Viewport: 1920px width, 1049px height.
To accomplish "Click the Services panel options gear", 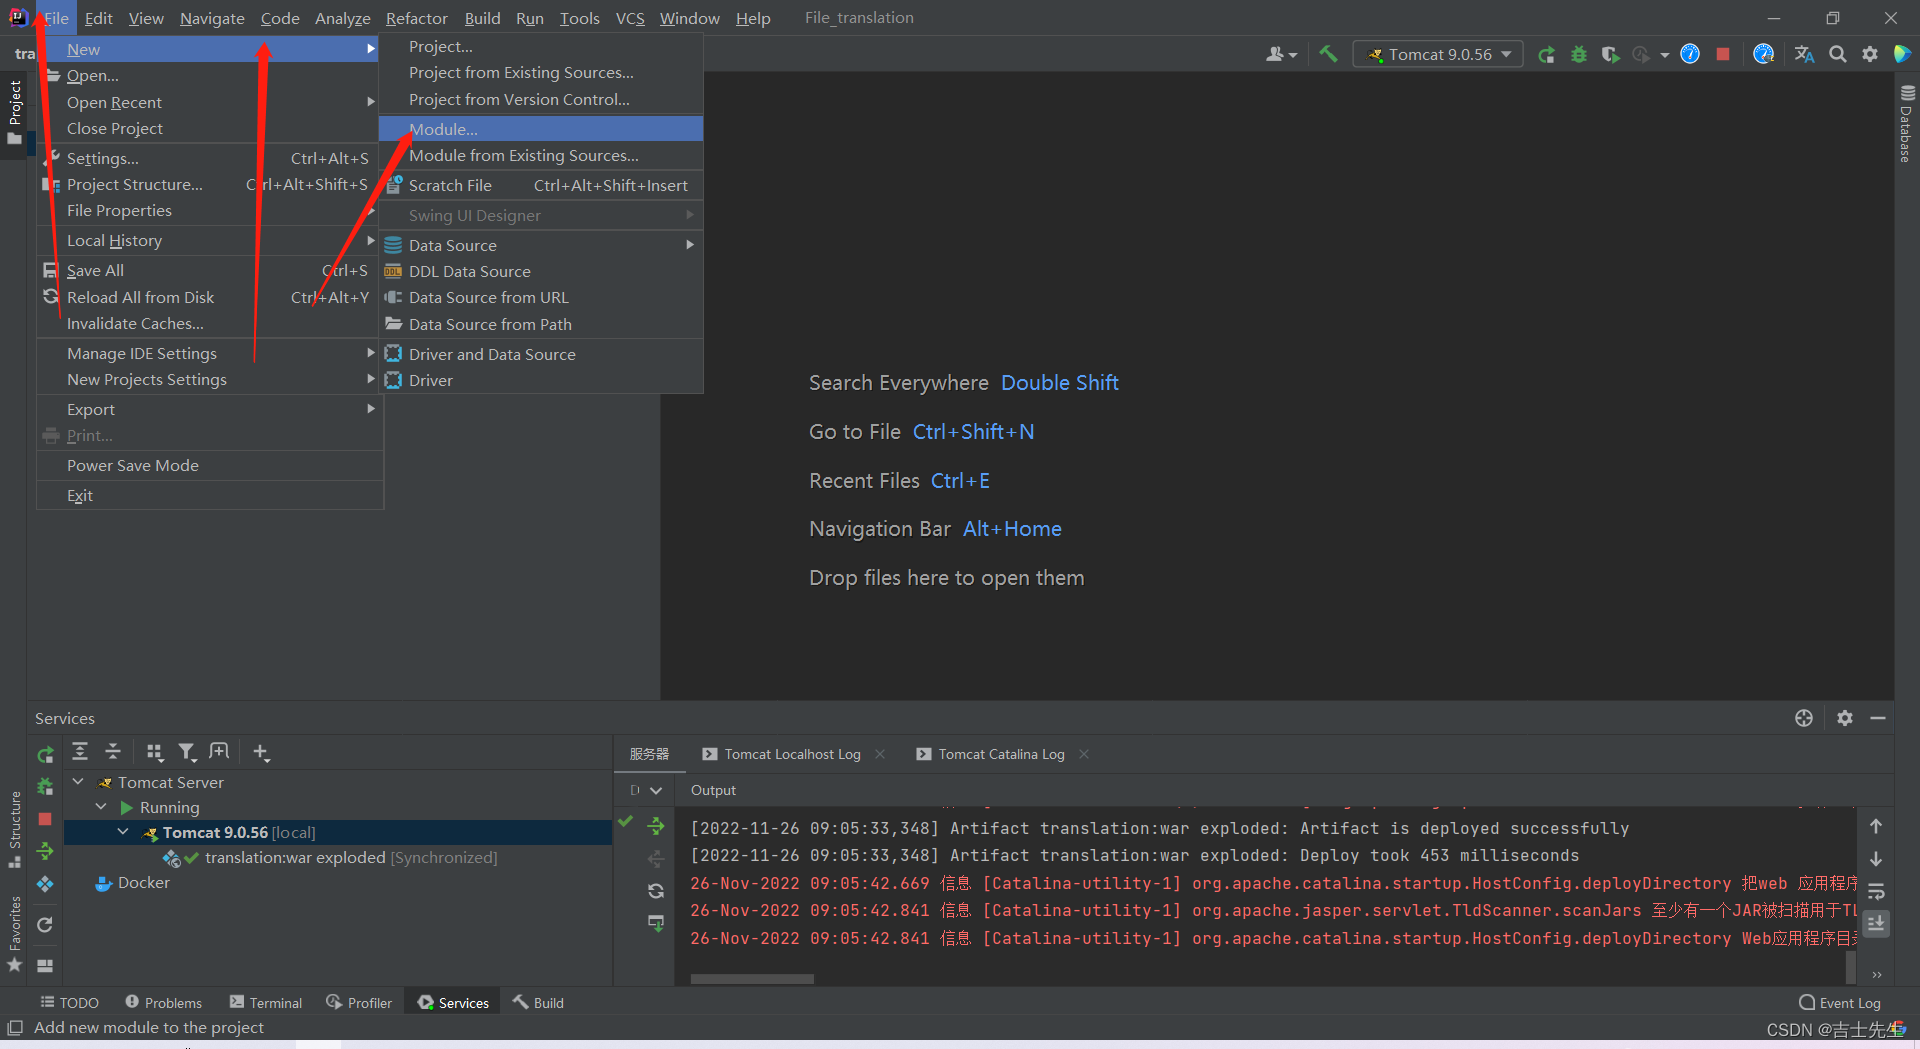I will 1845,718.
